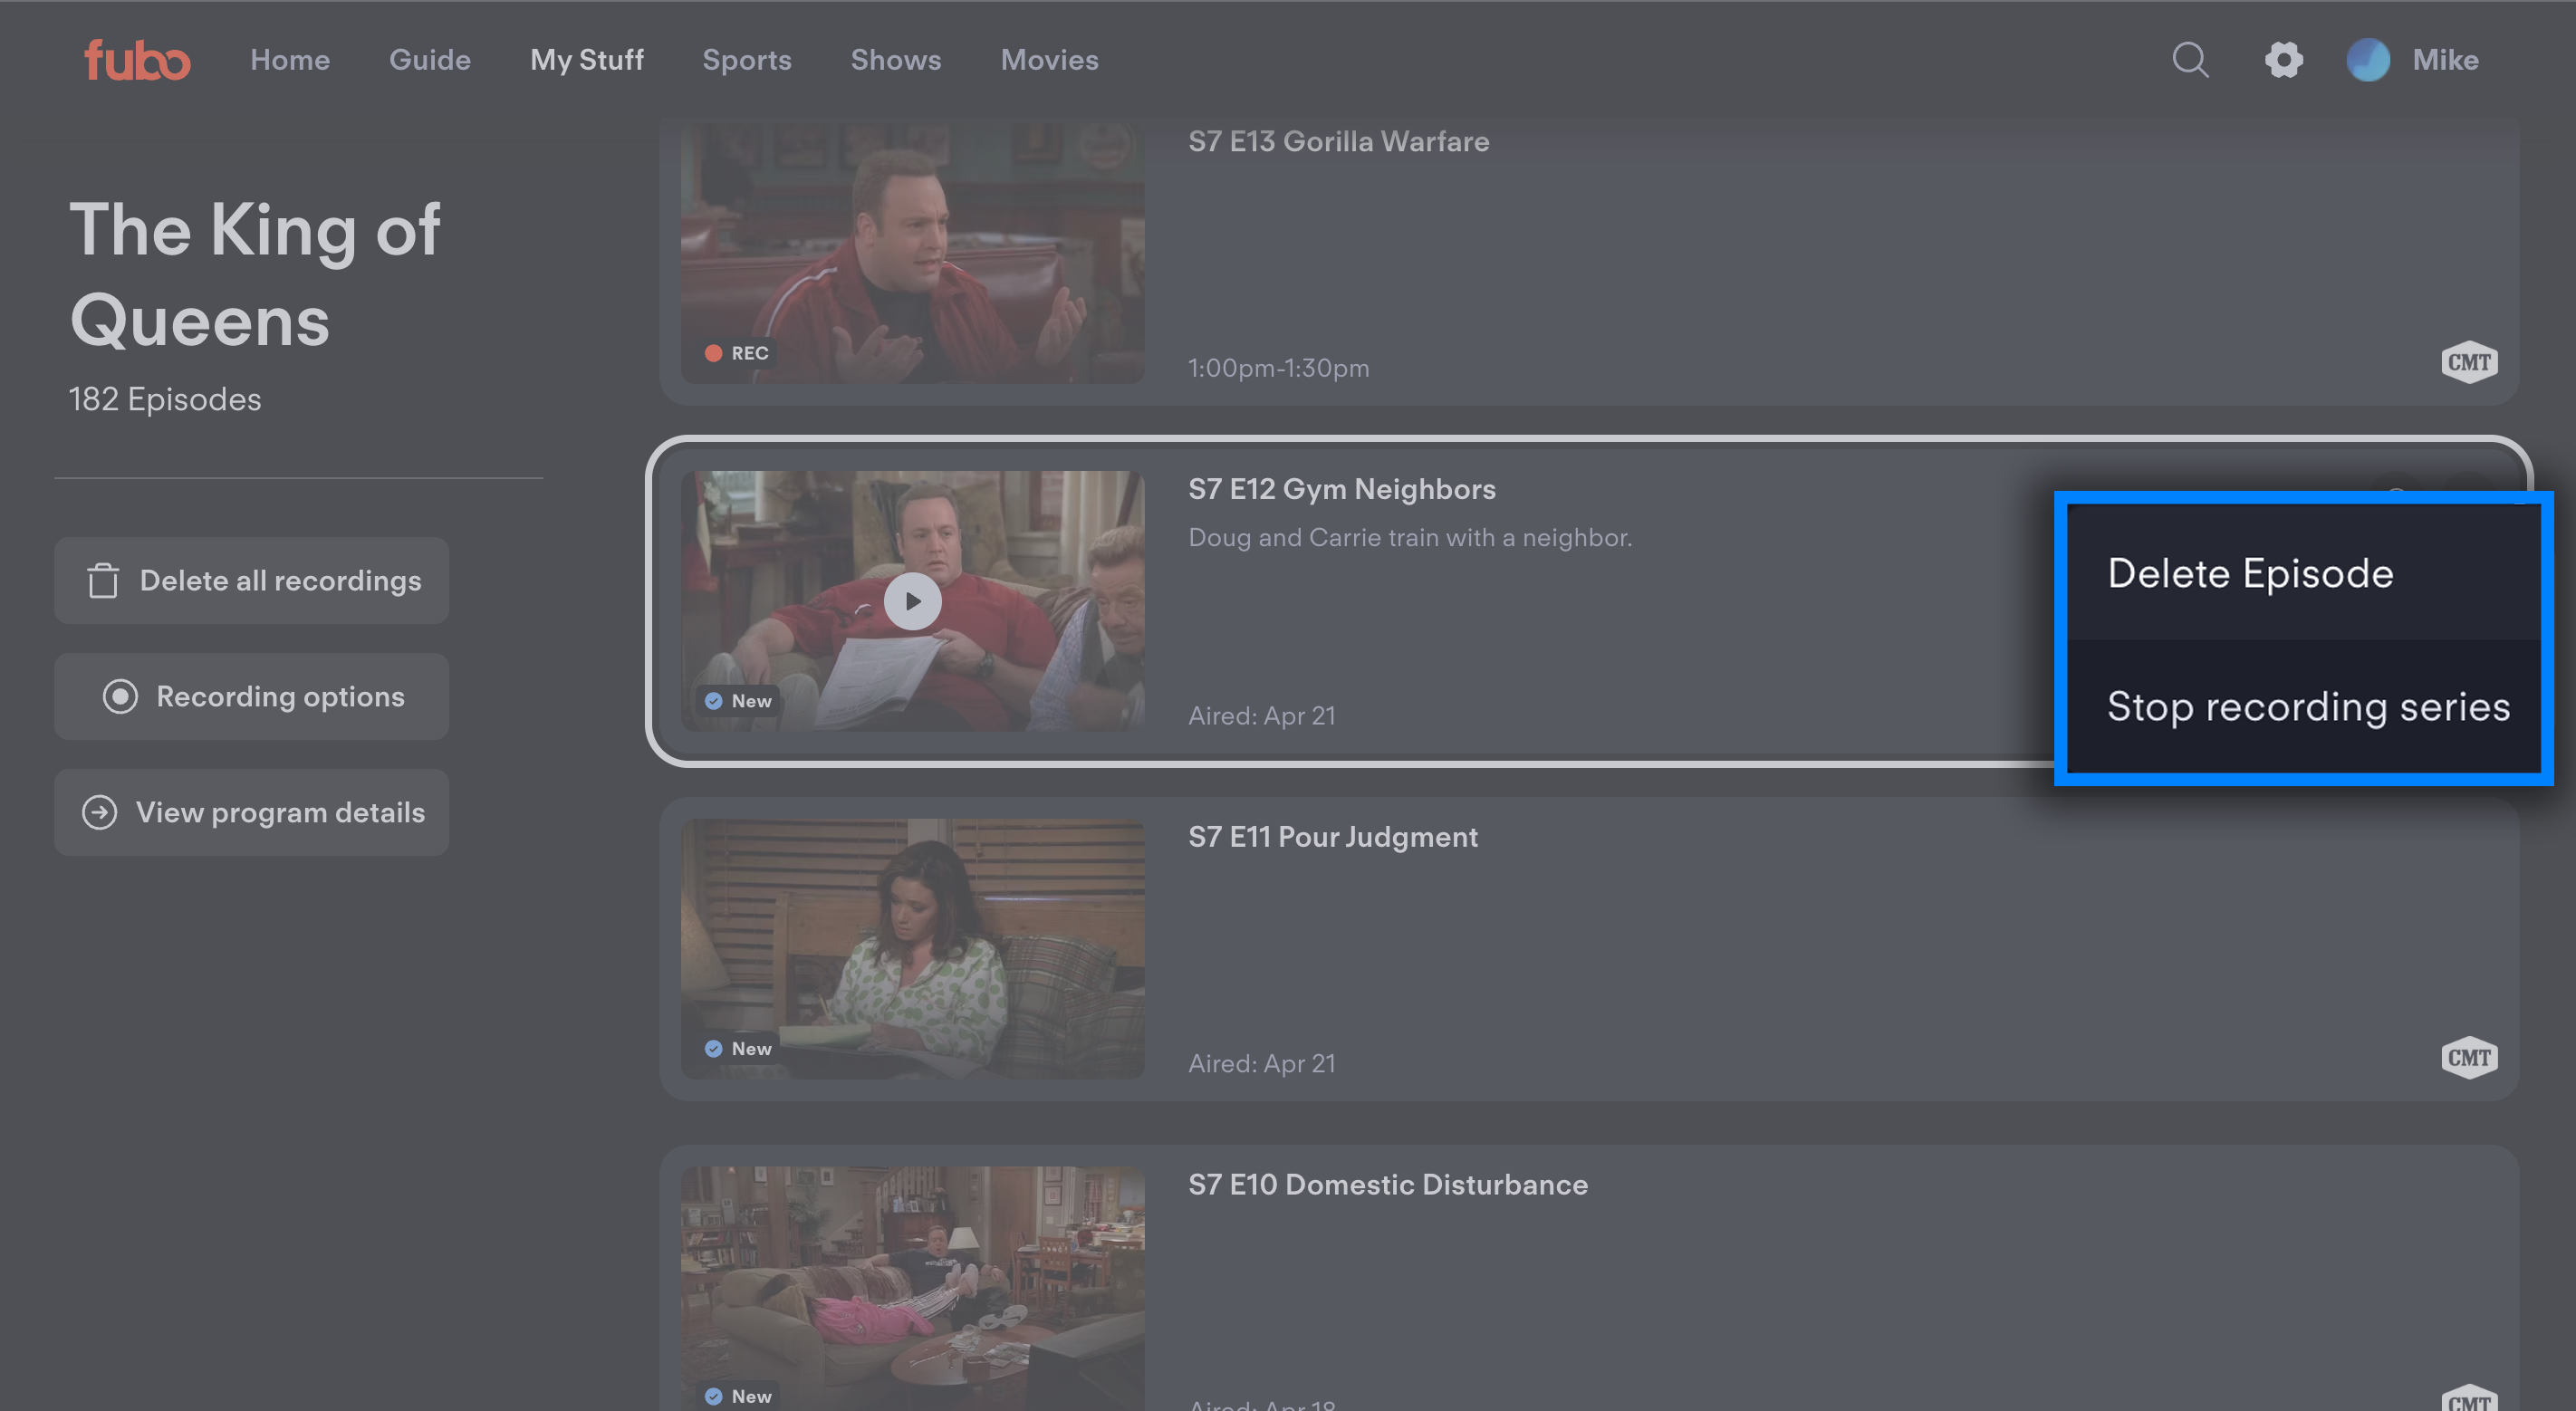Select the Domestic Disturbance episode title
The height and width of the screenshot is (1411, 2576).
[x=1387, y=1184]
